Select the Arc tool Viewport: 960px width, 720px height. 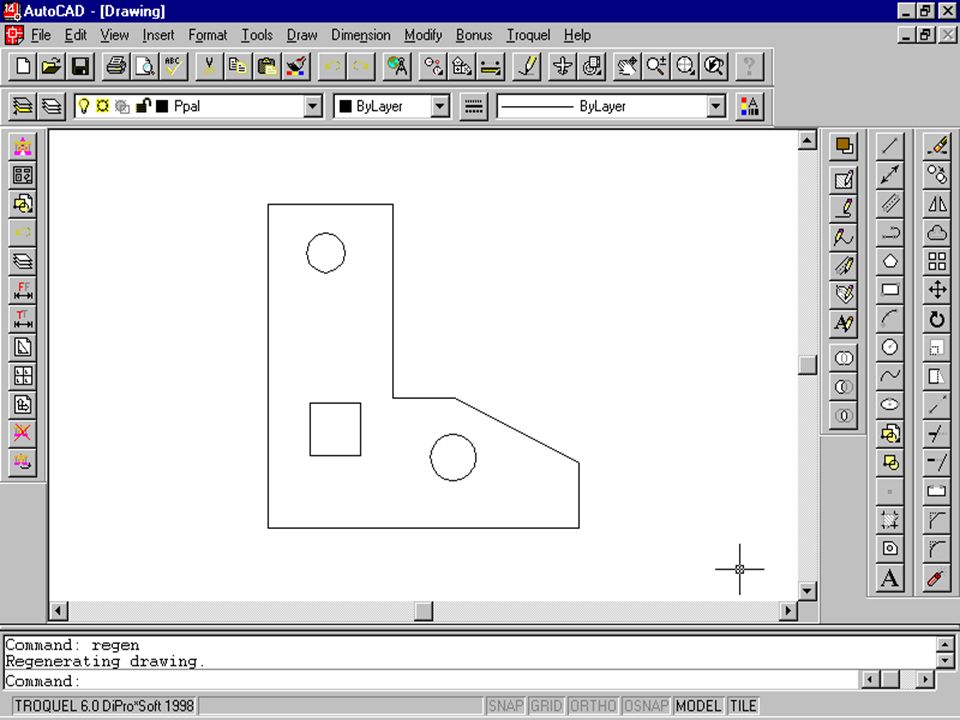[x=890, y=318]
